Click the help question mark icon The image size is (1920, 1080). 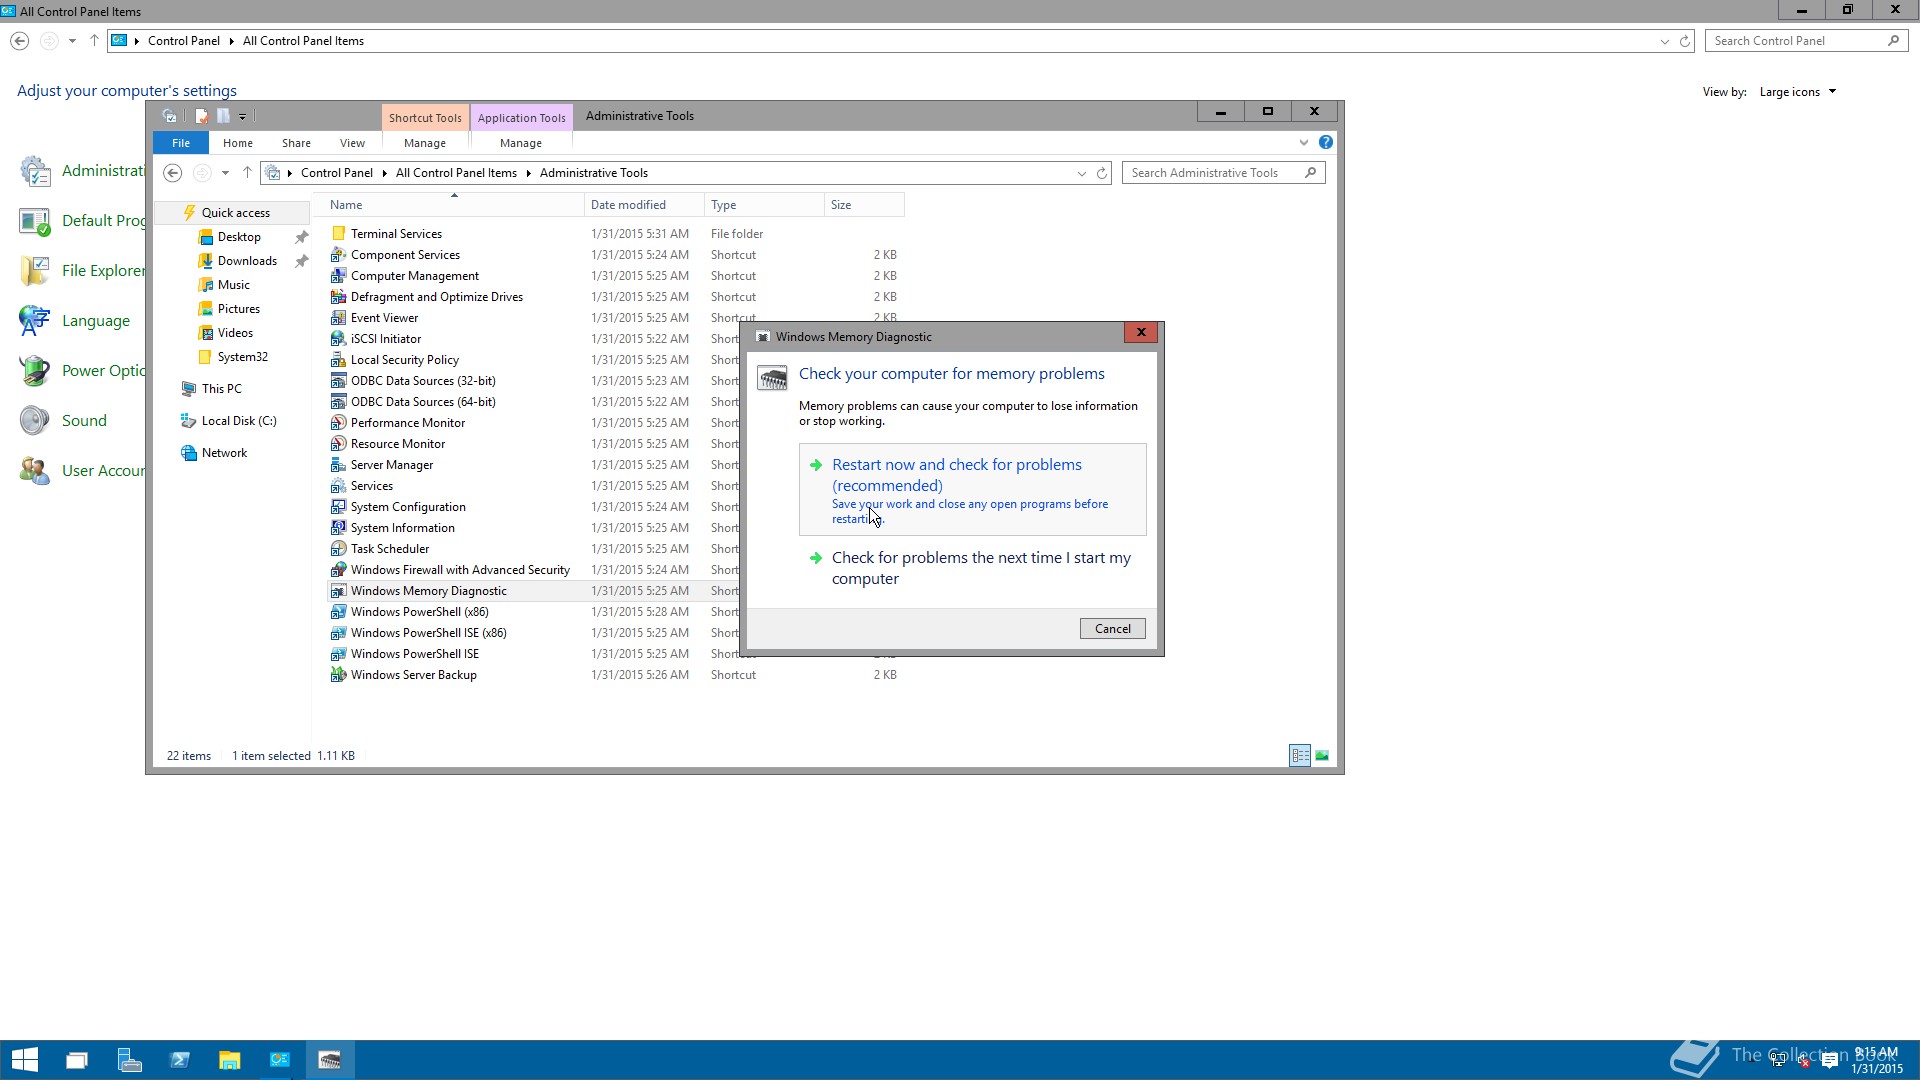coord(1326,143)
